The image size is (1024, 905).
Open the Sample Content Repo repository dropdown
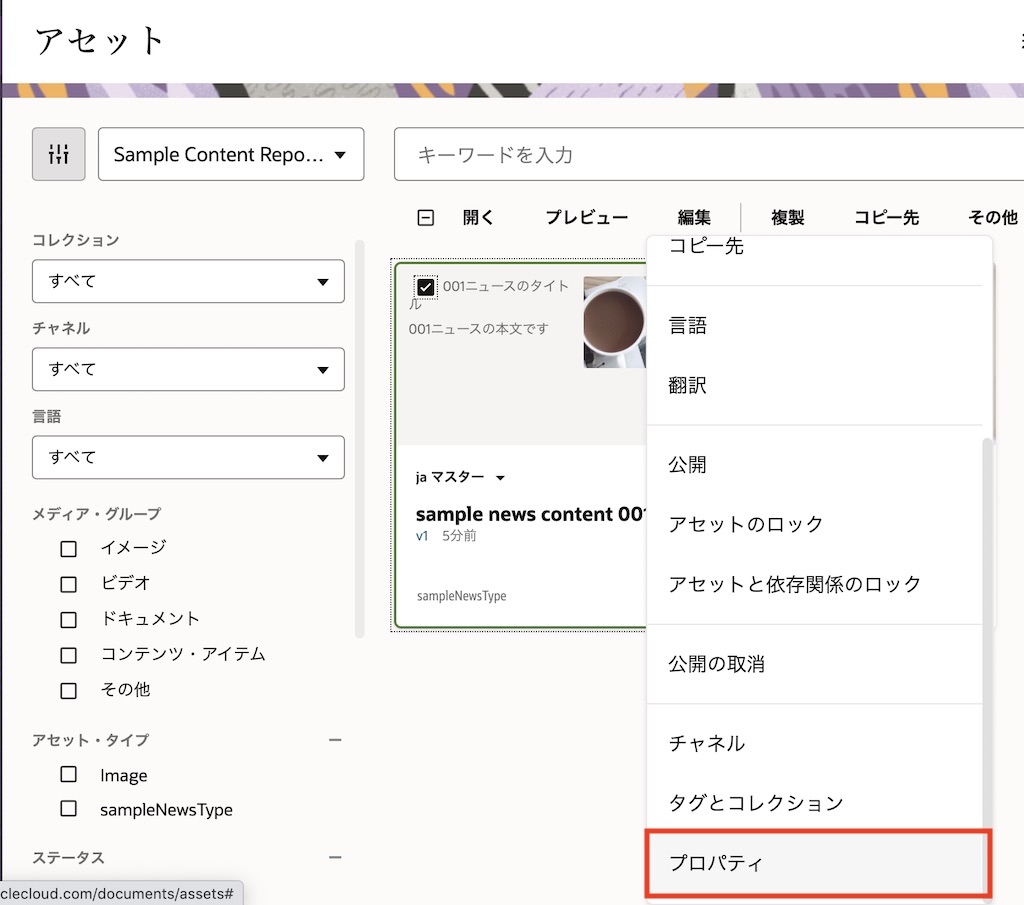coord(231,154)
